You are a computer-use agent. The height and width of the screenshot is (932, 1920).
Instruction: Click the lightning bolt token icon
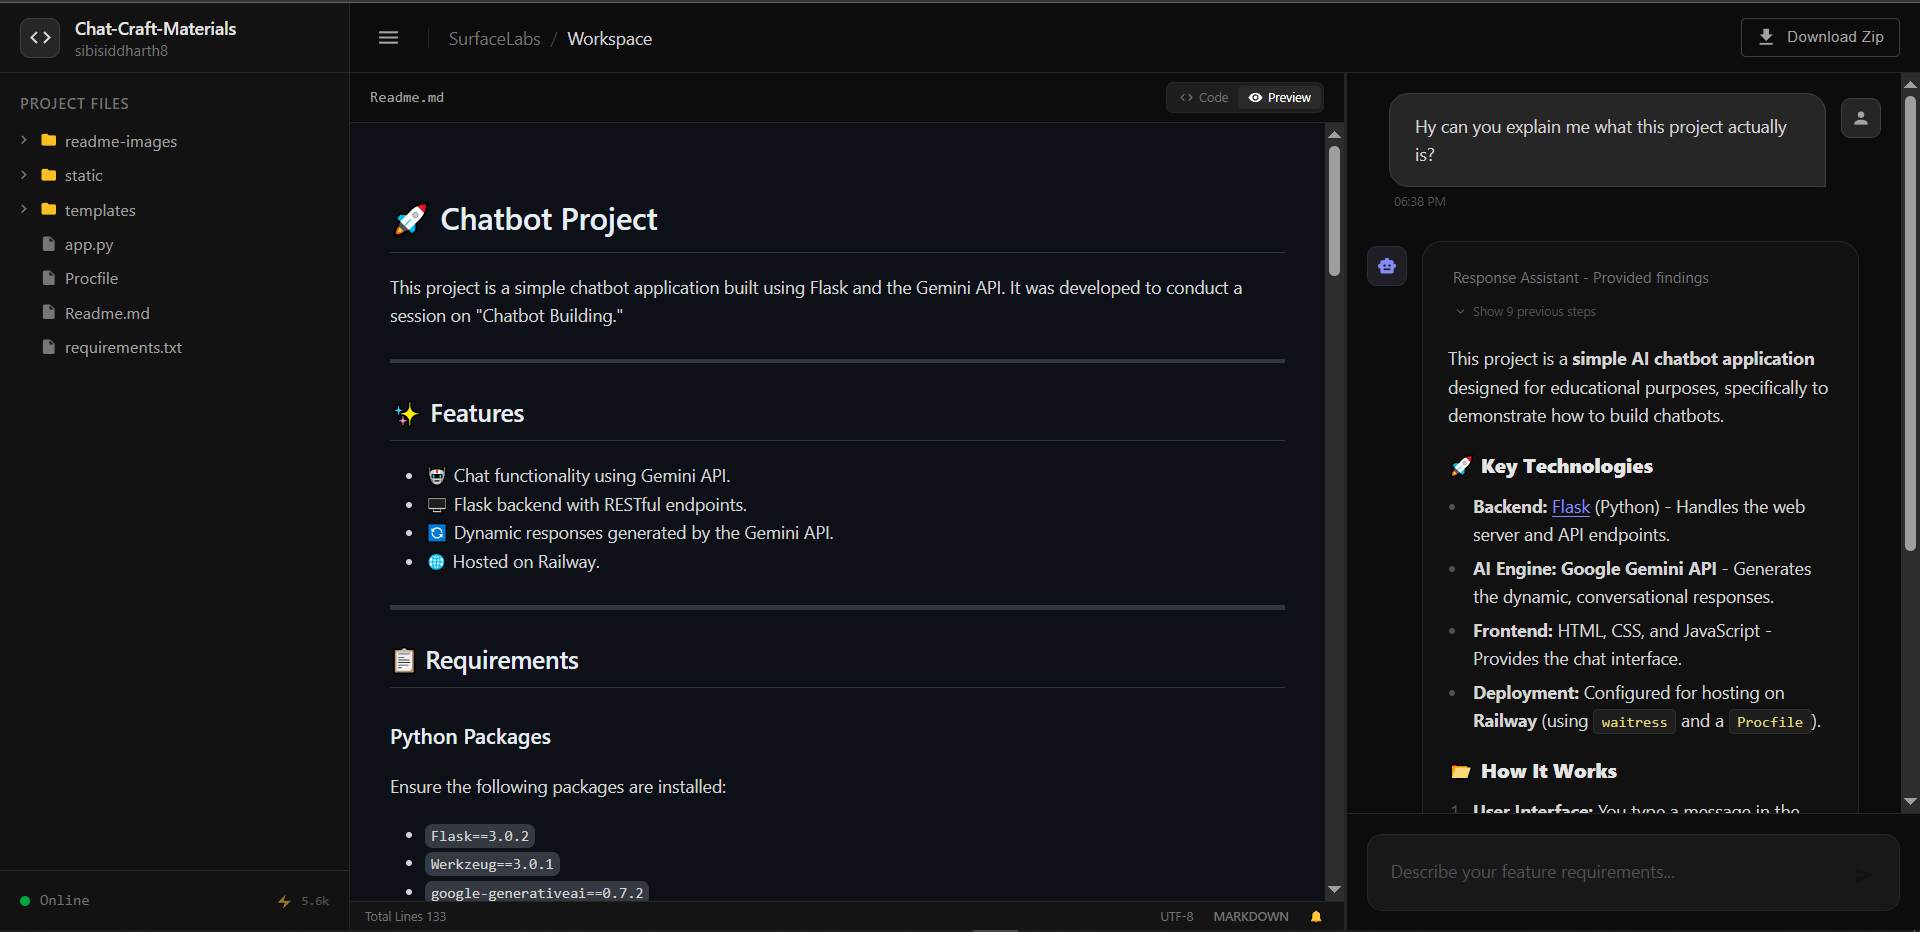pyautogui.click(x=284, y=901)
